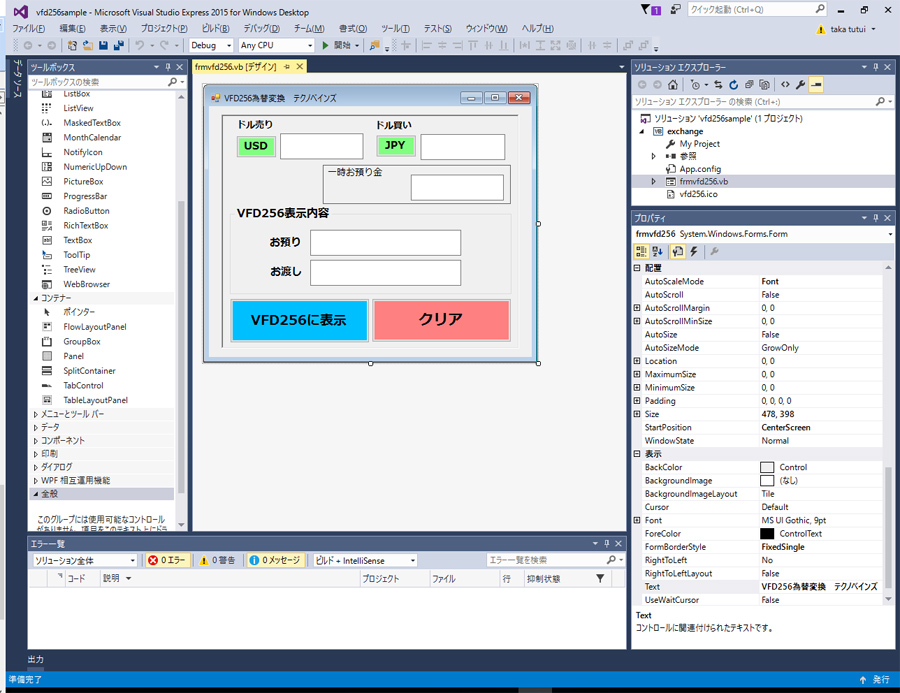Expand the Font property
The image size is (900, 693).
(637, 520)
